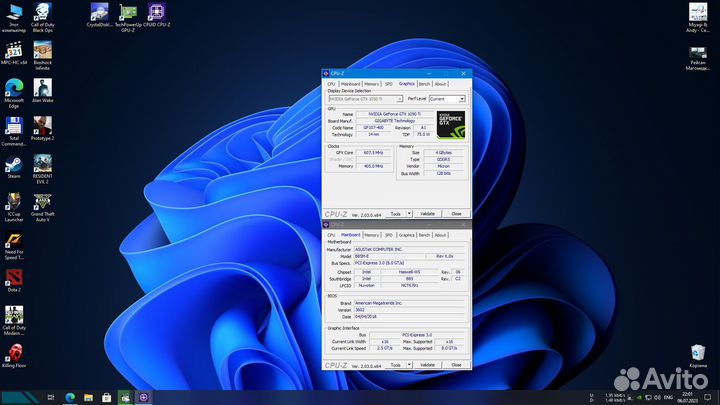Open Tools dropdown arrow in lower CPU-Z
This screenshot has height=405, width=720.
(409, 365)
